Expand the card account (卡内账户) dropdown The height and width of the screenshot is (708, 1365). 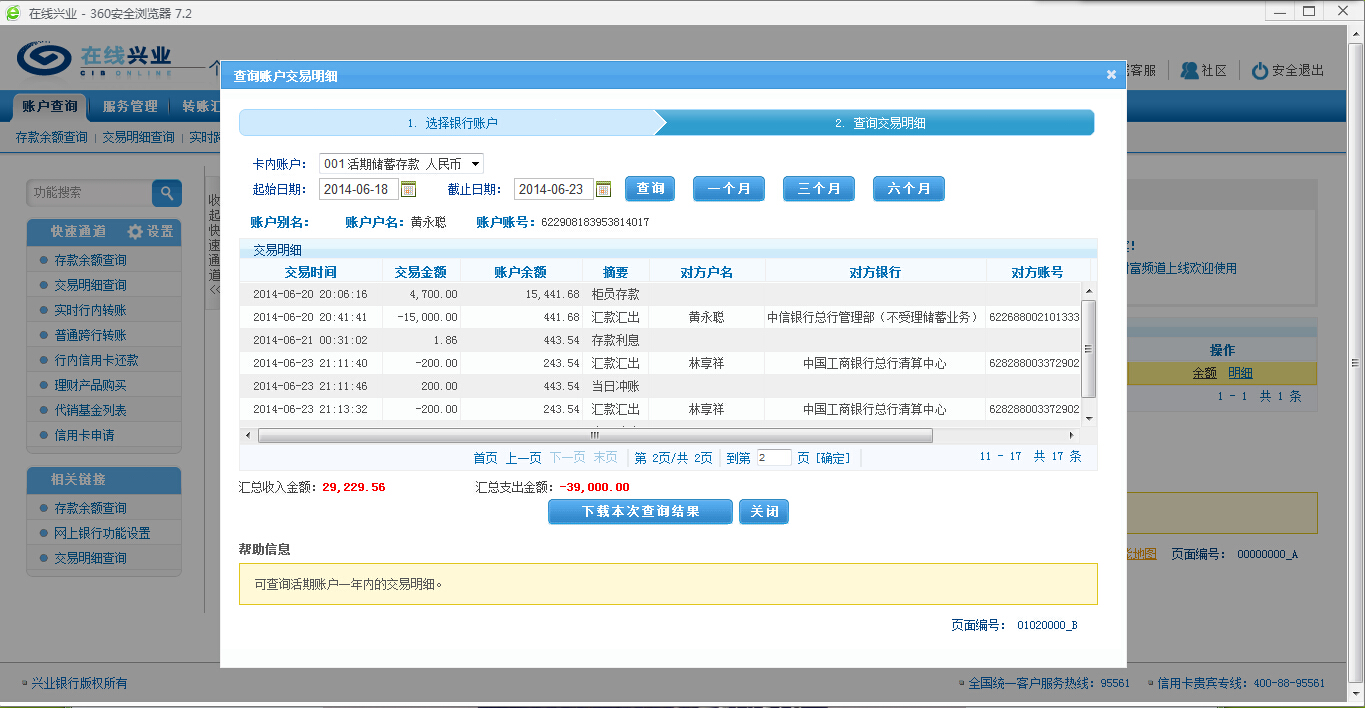pyautogui.click(x=475, y=164)
